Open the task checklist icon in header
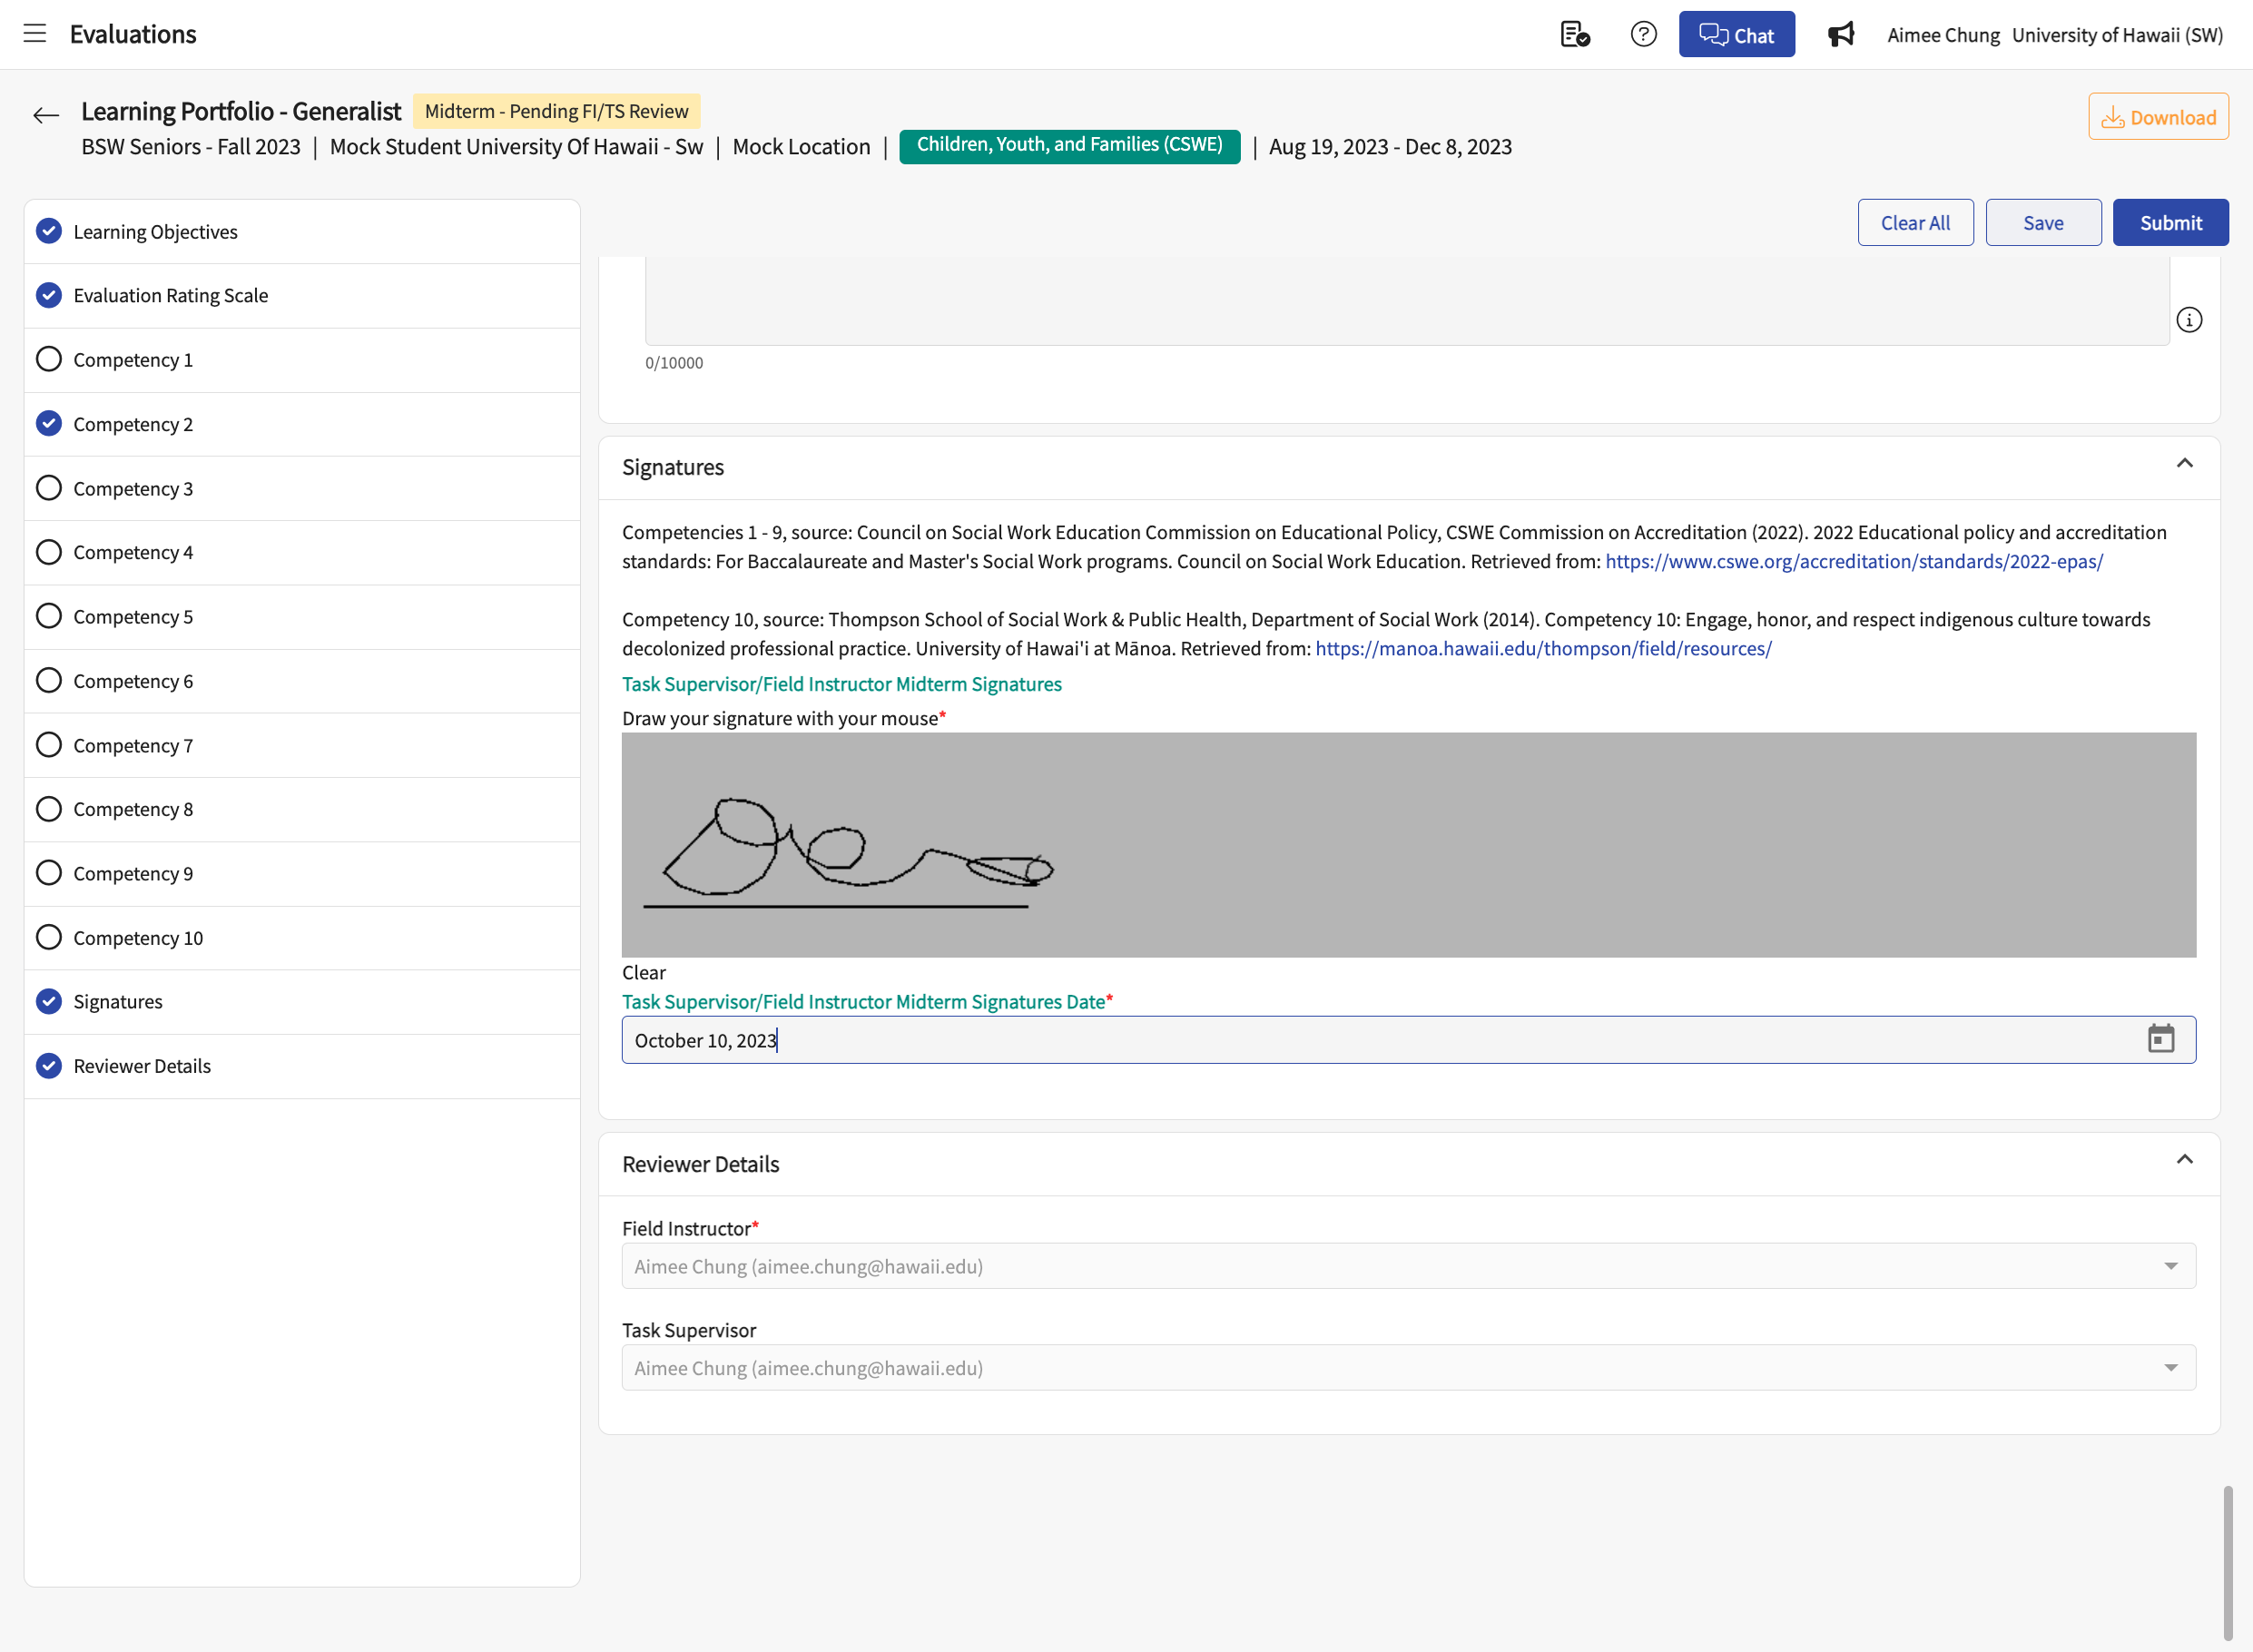The image size is (2253, 1652). pos(1575,34)
